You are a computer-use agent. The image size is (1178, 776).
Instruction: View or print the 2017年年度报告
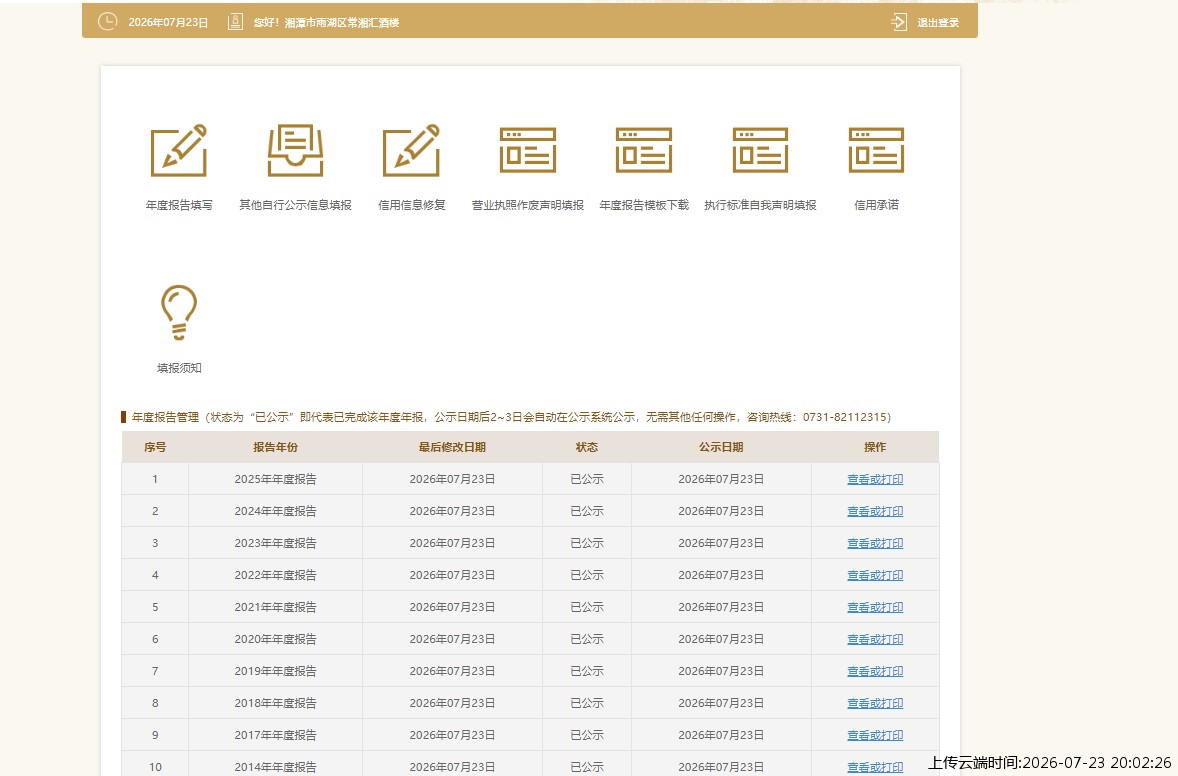point(875,735)
